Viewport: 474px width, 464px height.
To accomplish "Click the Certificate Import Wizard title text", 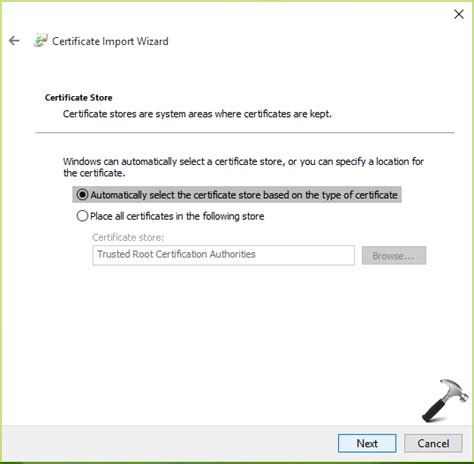I will [110, 41].
